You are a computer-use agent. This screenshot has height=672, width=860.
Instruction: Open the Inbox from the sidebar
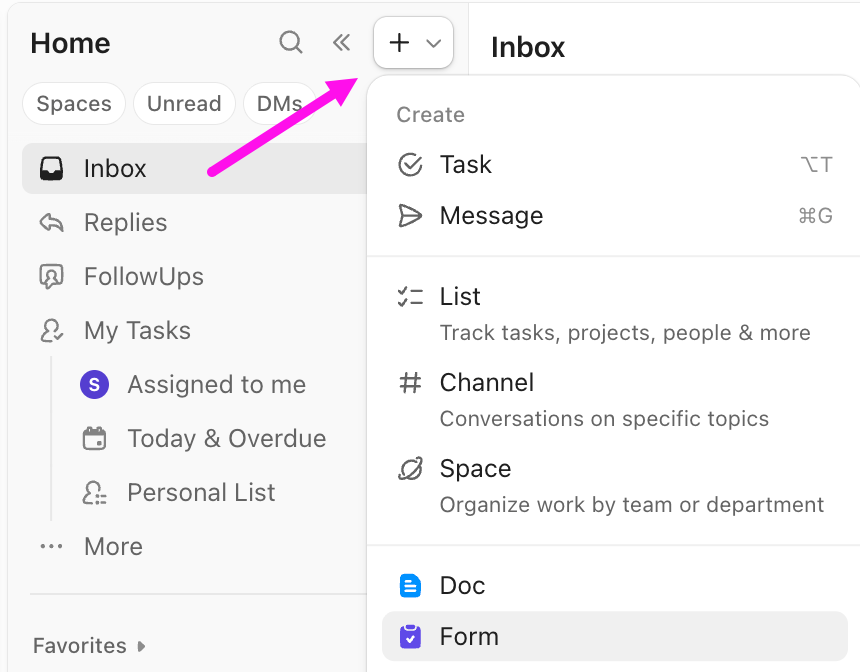(114, 168)
